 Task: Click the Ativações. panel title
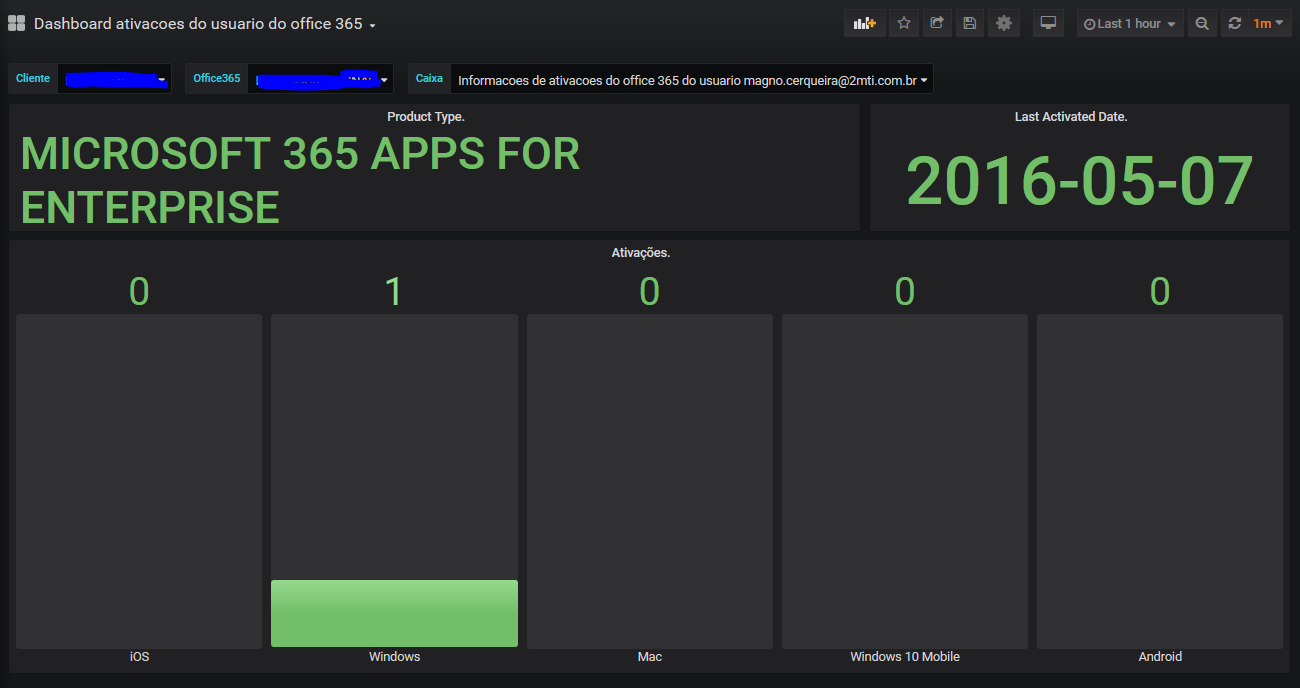[x=641, y=253]
